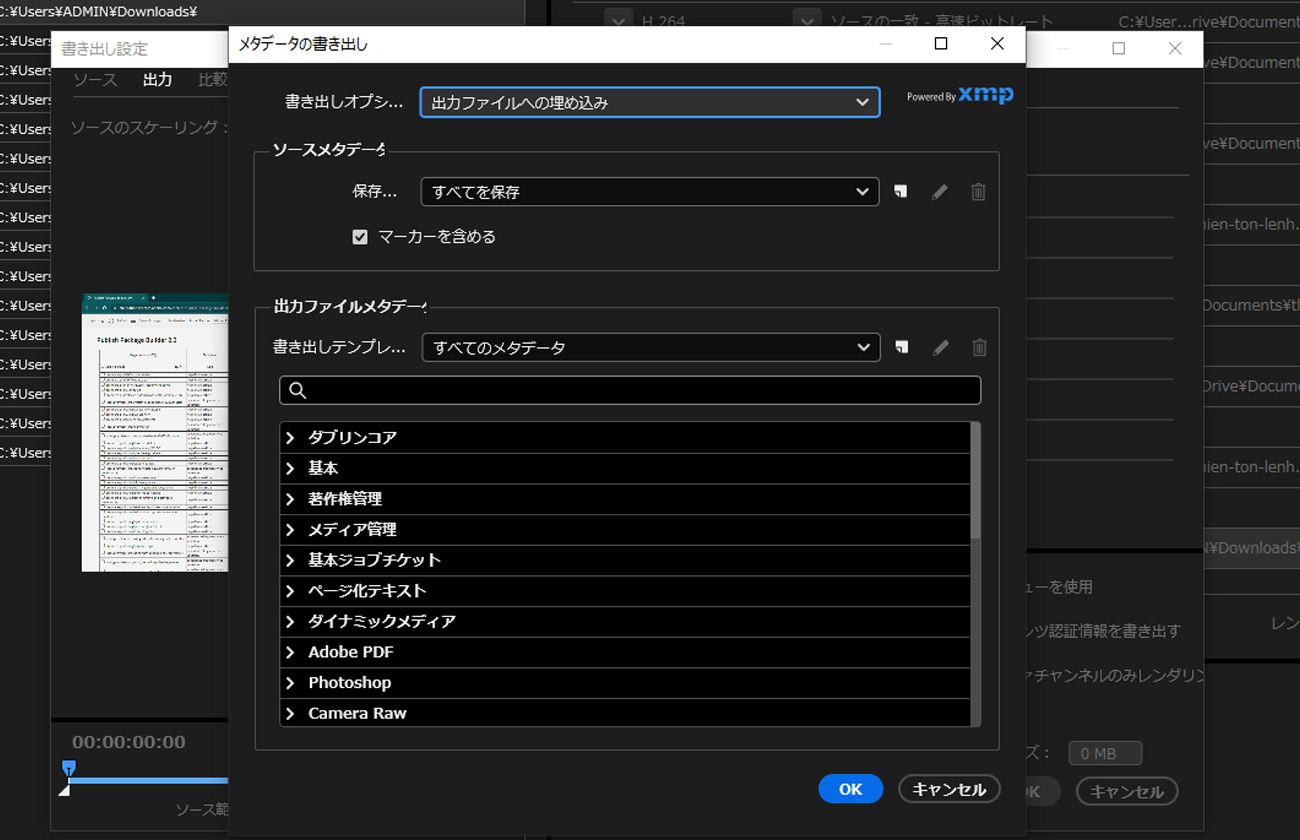Delete the current export metadata template
Viewport: 1300px width, 840px height.
click(x=978, y=347)
